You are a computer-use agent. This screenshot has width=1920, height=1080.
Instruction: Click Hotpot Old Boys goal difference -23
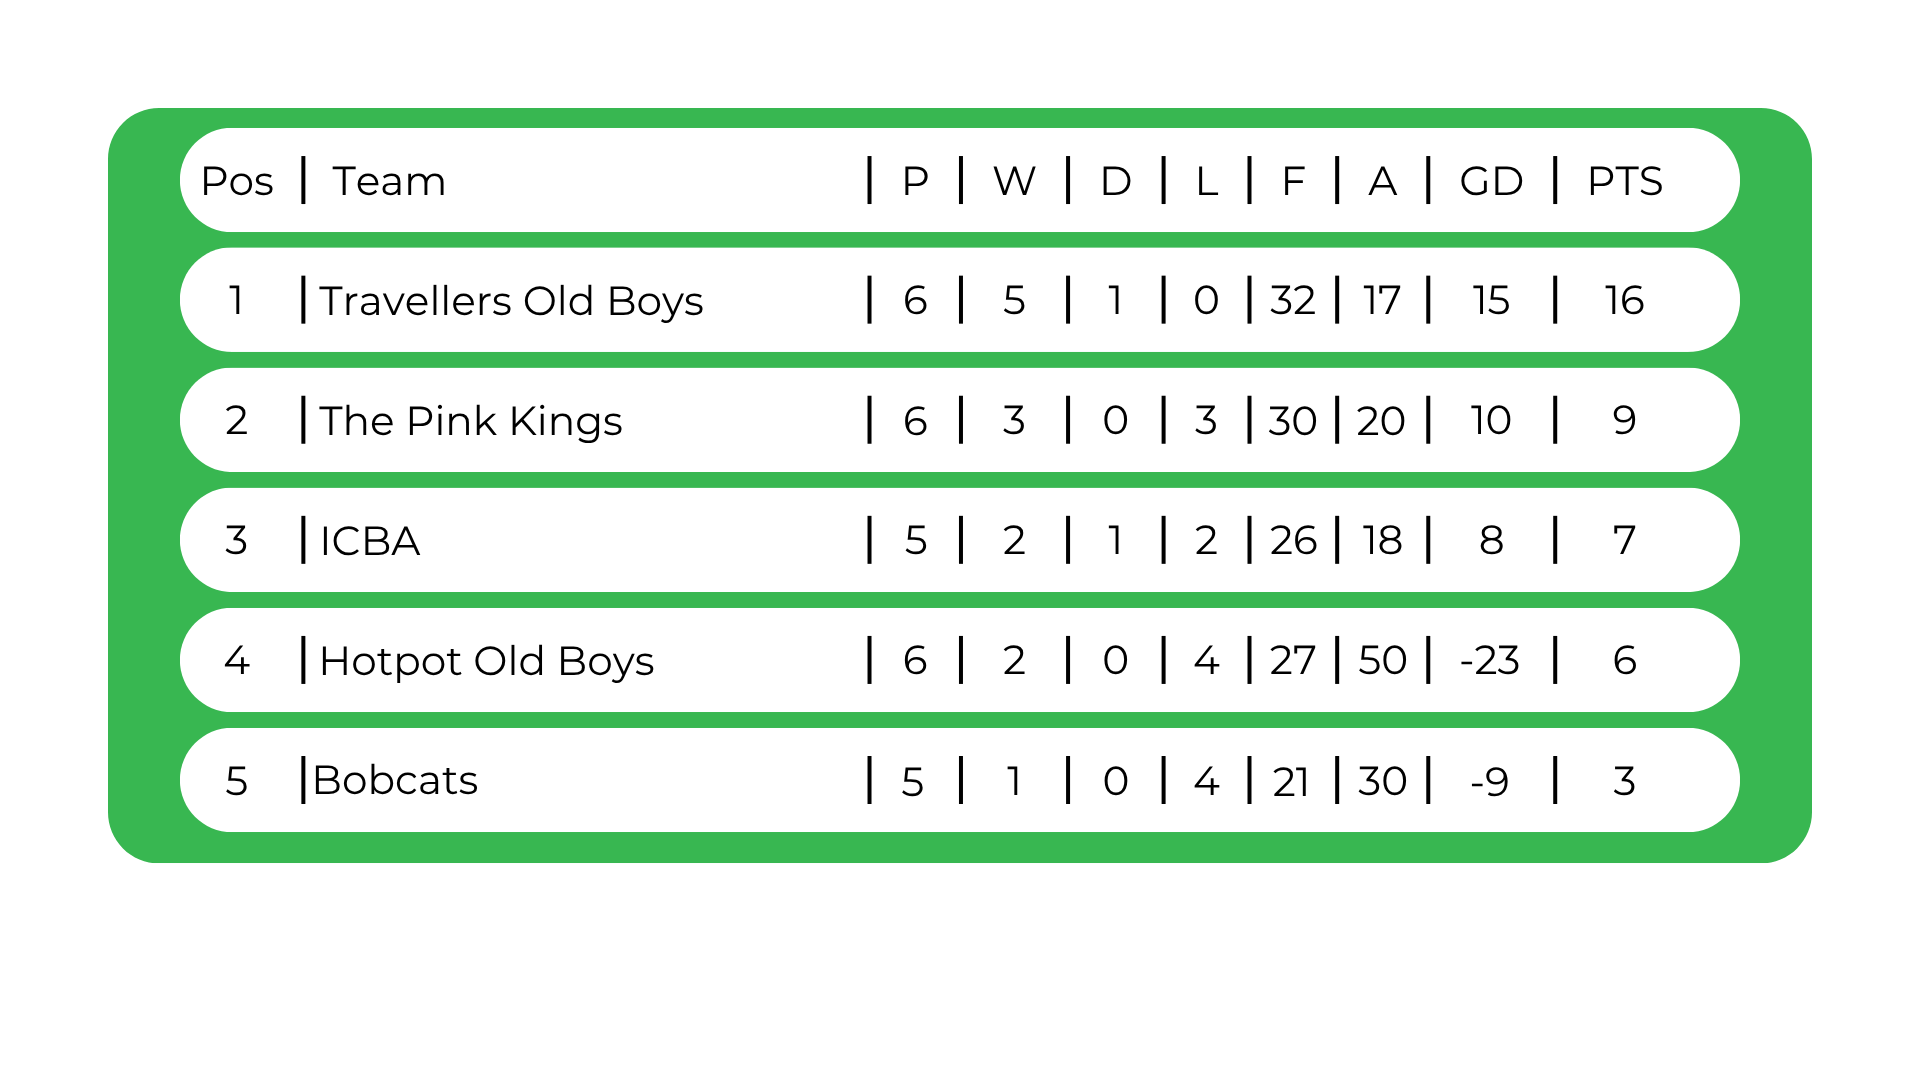(1490, 660)
